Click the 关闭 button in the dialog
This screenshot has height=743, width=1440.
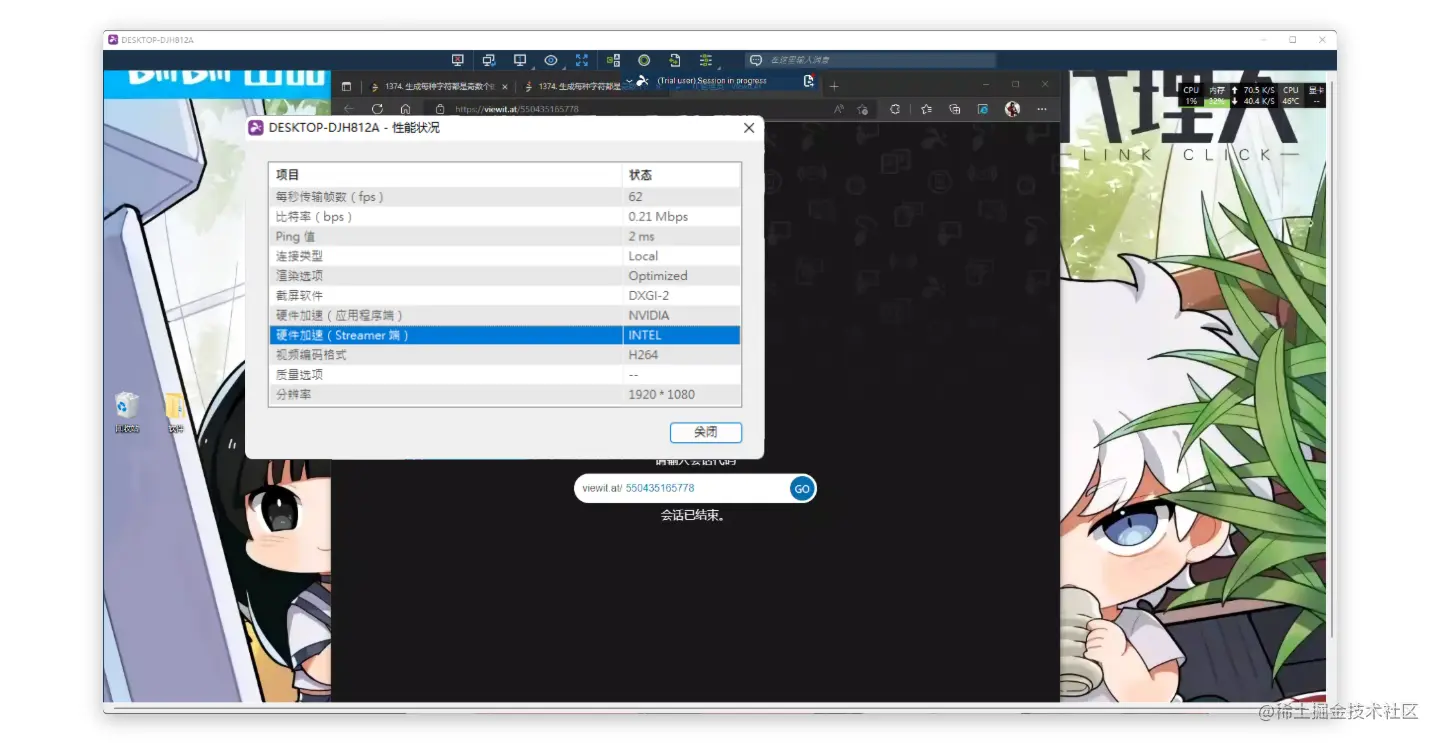(x=706, y=432)
